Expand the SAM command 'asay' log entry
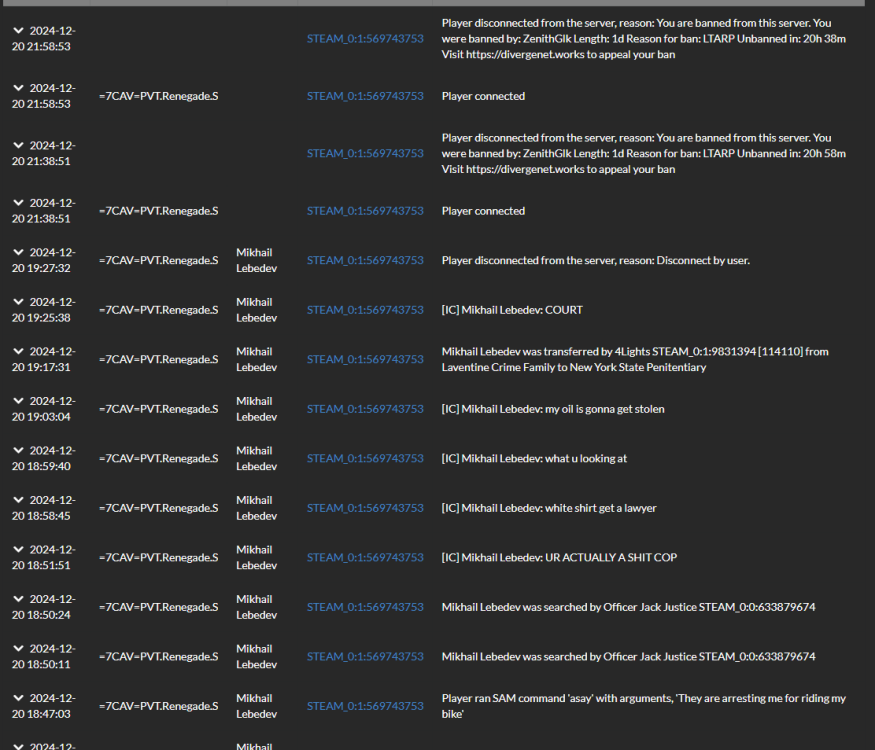This screenshot has width=875, height=750. tap(18, 697)
